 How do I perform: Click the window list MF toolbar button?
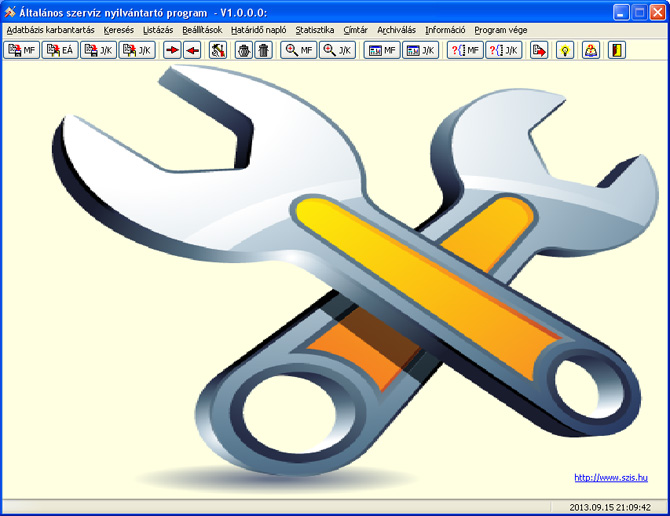(x=382, y=50)
